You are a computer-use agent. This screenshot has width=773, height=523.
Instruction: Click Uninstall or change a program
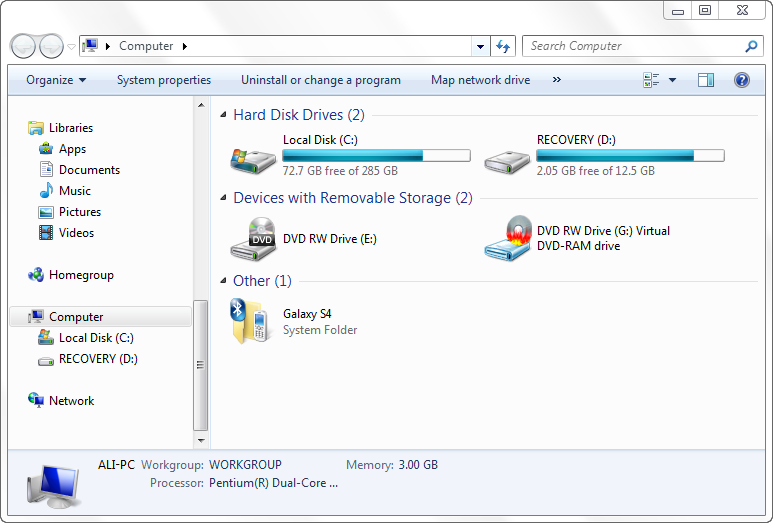tap(321, 80)
